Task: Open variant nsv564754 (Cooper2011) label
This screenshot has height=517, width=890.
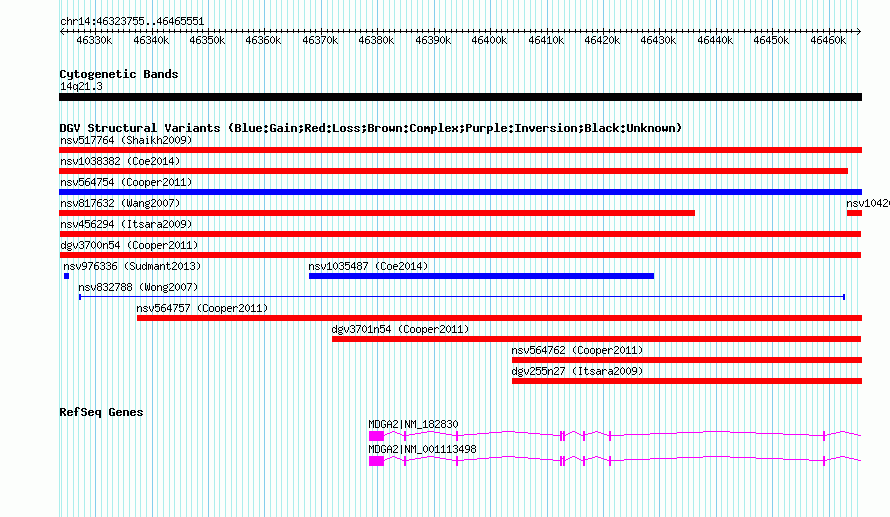Action: point(126,182)
